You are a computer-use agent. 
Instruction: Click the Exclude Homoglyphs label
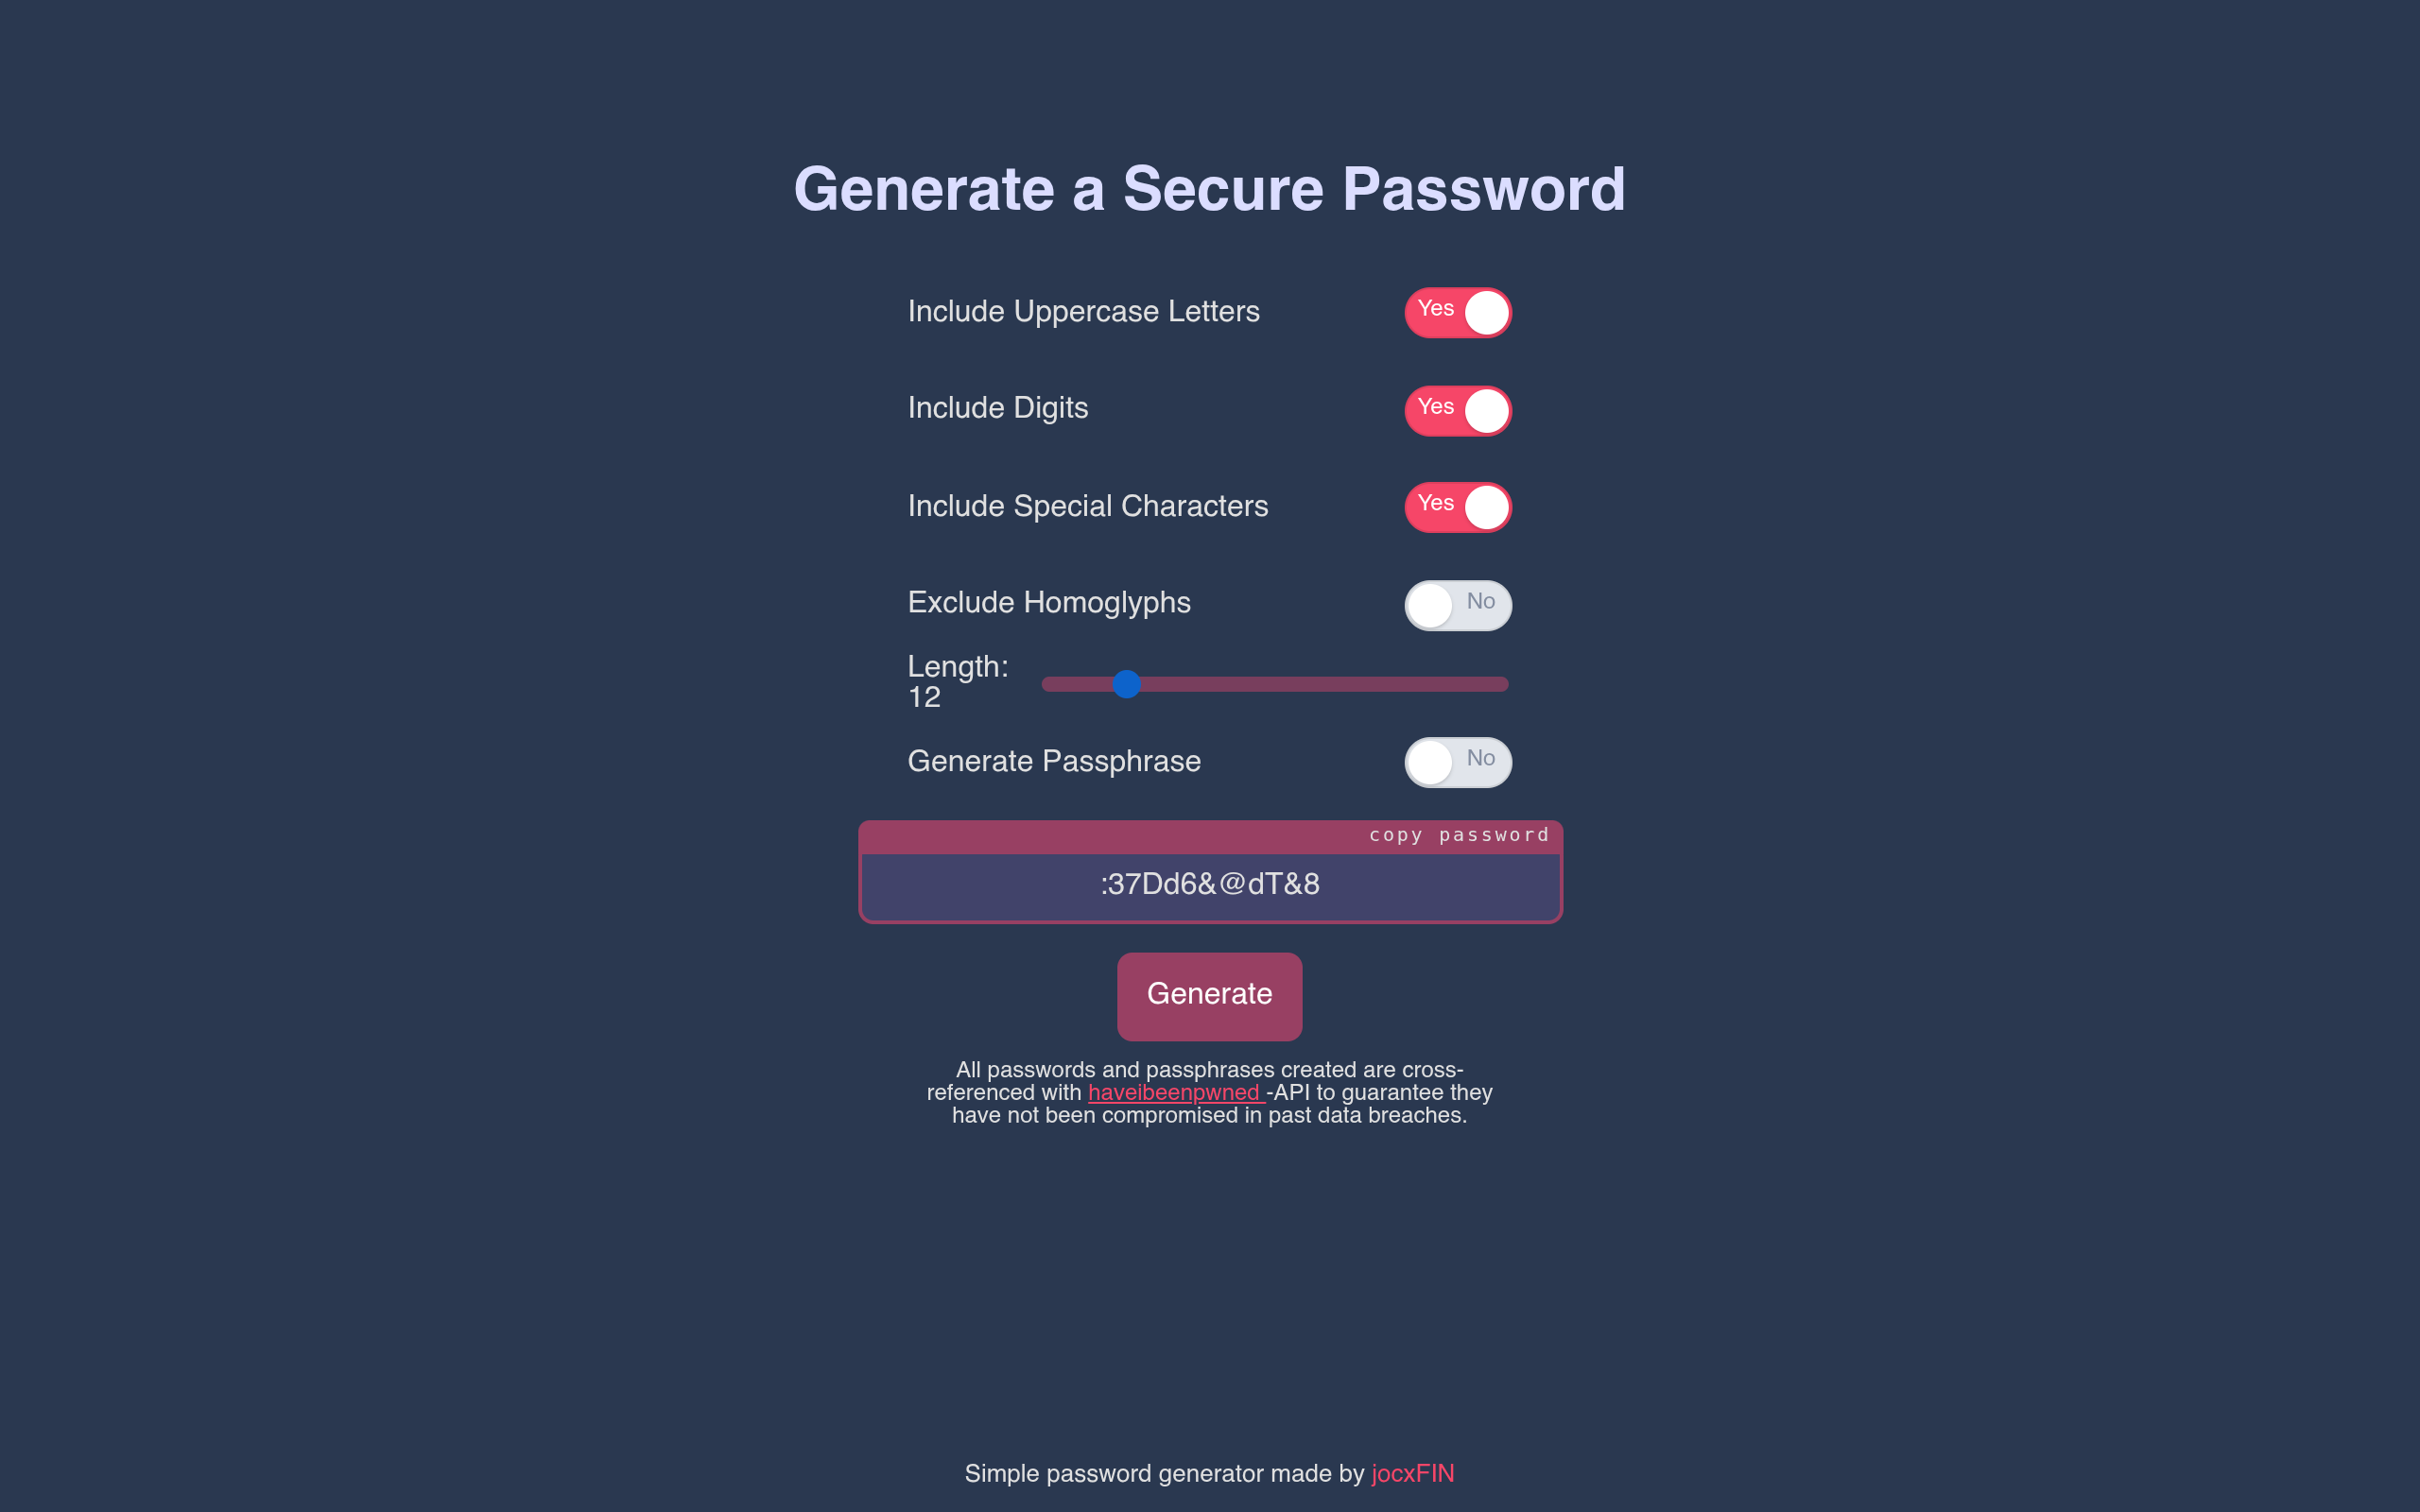pos(1049,602)
